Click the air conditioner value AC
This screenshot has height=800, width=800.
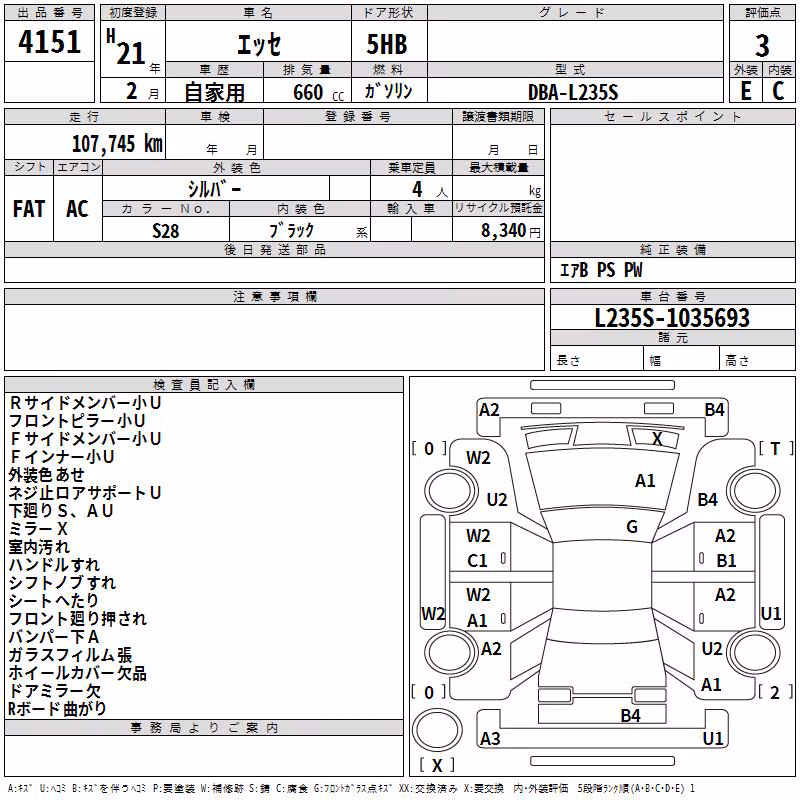[x=78, y=209]
